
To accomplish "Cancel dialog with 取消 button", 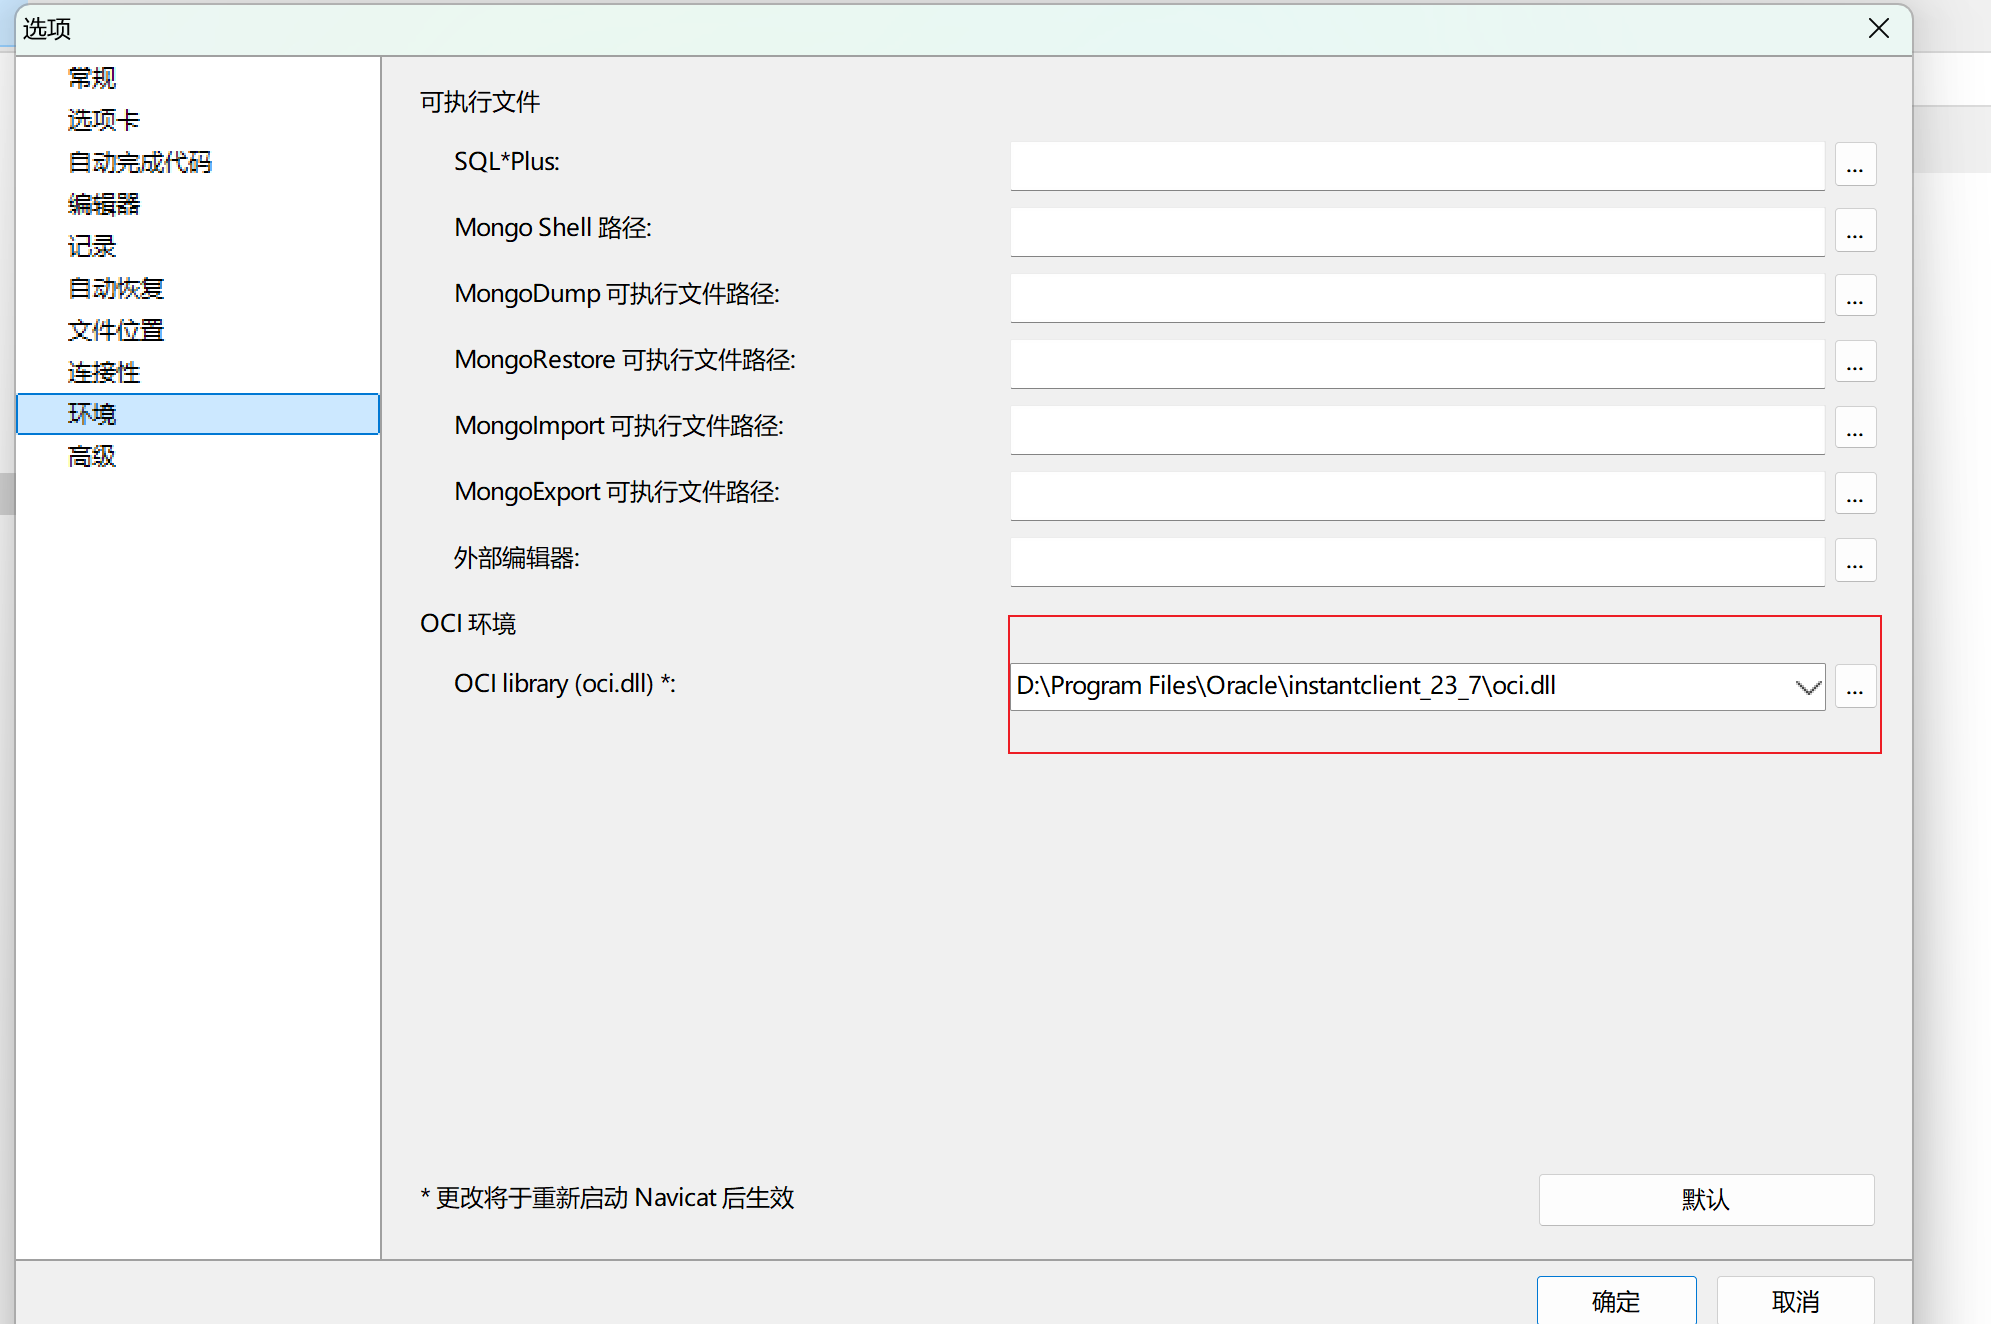I will click(x=1795, y=1300).
